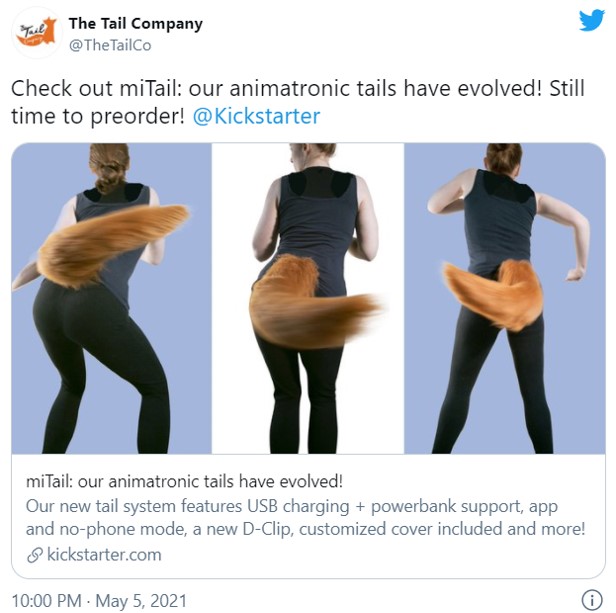The image size is (616, 613).
Task: Open the right tail photo panel
Action: tap(505, 298)
